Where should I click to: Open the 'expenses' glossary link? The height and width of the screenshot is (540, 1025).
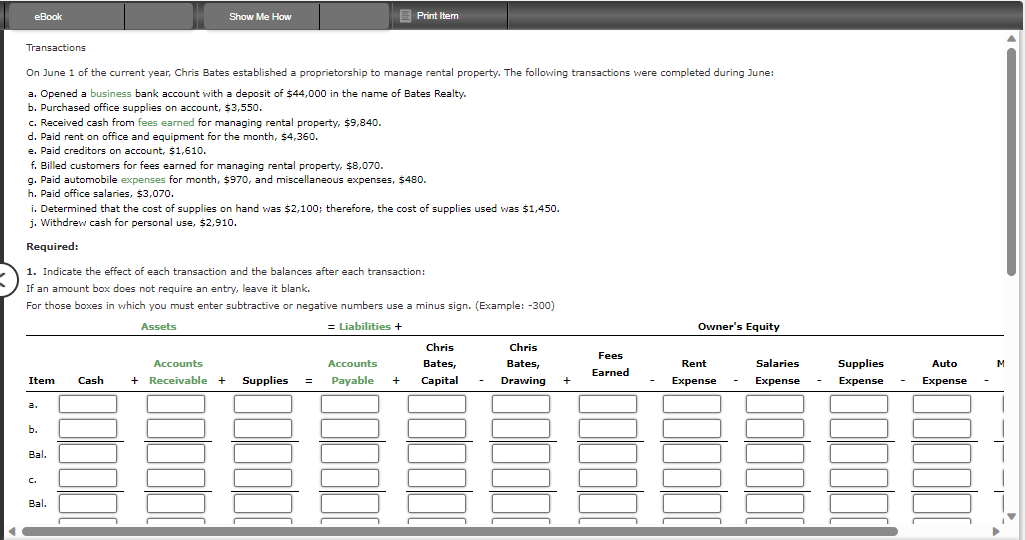(143, 179)
